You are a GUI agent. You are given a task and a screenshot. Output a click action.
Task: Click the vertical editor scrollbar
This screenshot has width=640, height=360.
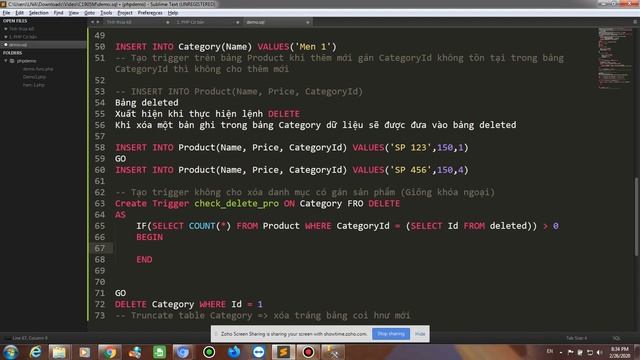tap(636, 216)
